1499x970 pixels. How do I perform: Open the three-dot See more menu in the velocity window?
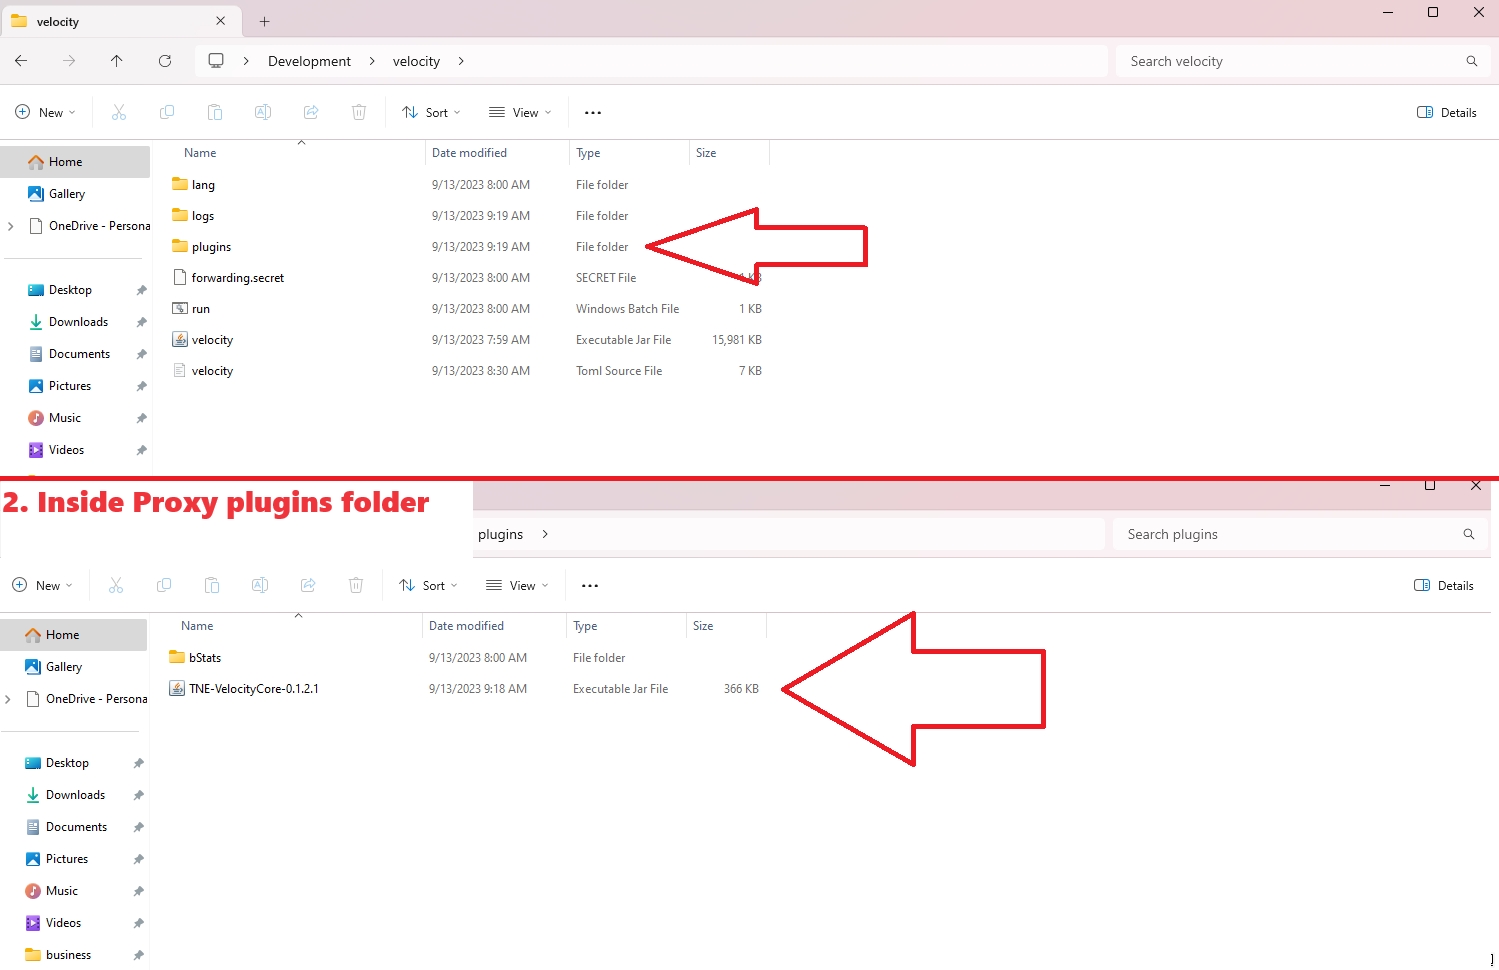point(593,113)
